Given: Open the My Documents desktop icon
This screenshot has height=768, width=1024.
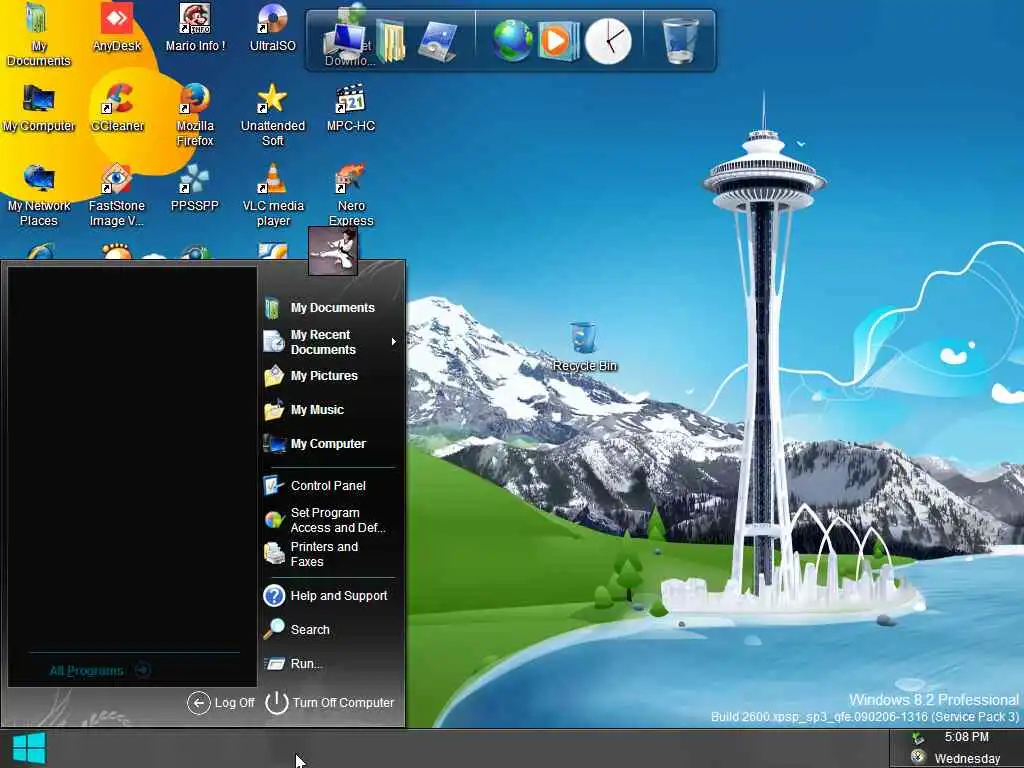Looking at the screenshot, I should (x=38, y=34).
